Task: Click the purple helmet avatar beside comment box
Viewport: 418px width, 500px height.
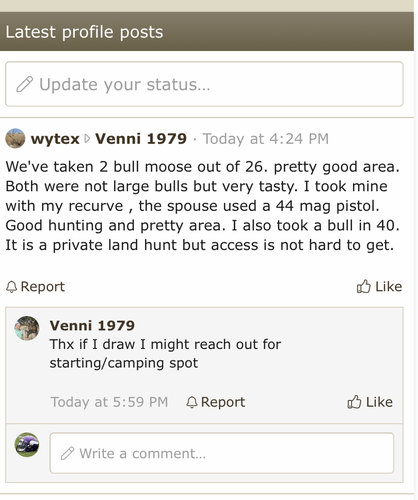Action: tap(27, 445)
